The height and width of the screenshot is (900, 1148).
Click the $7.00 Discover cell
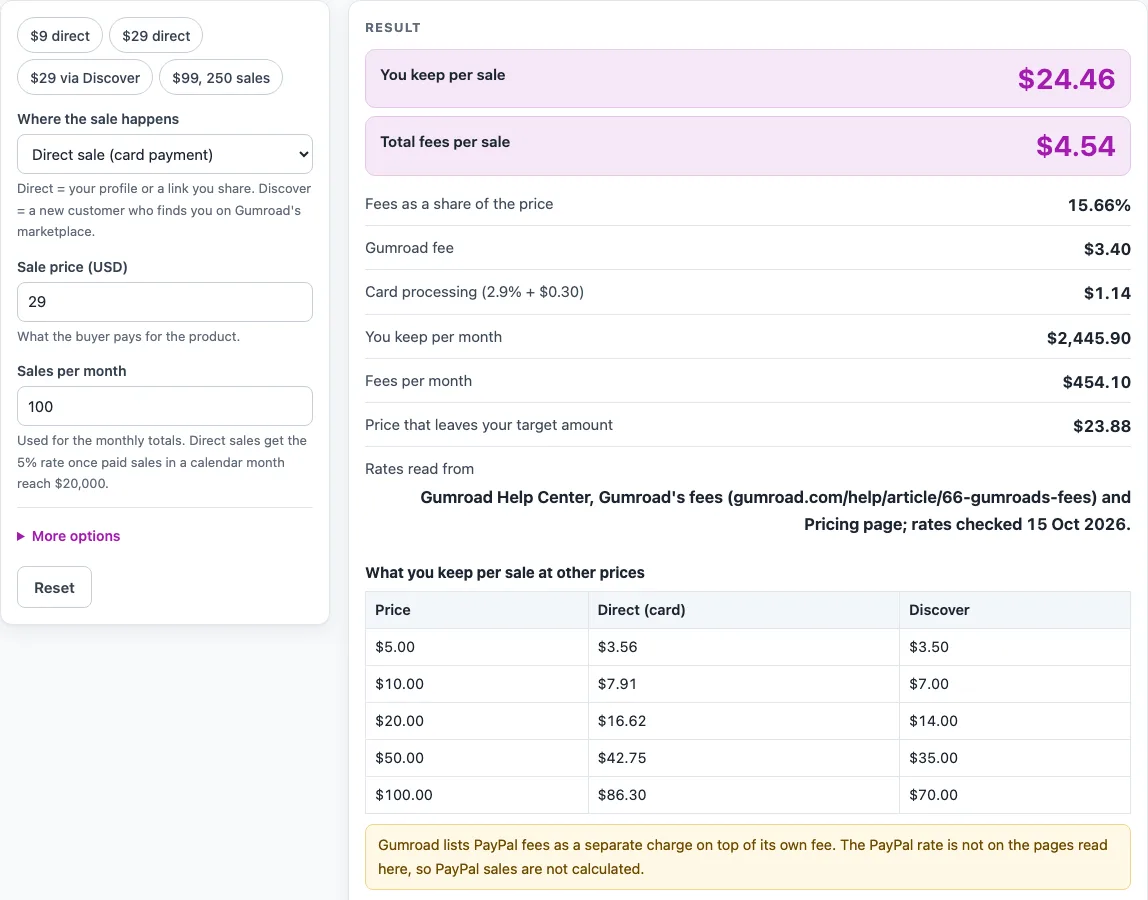click(1015, 684)
